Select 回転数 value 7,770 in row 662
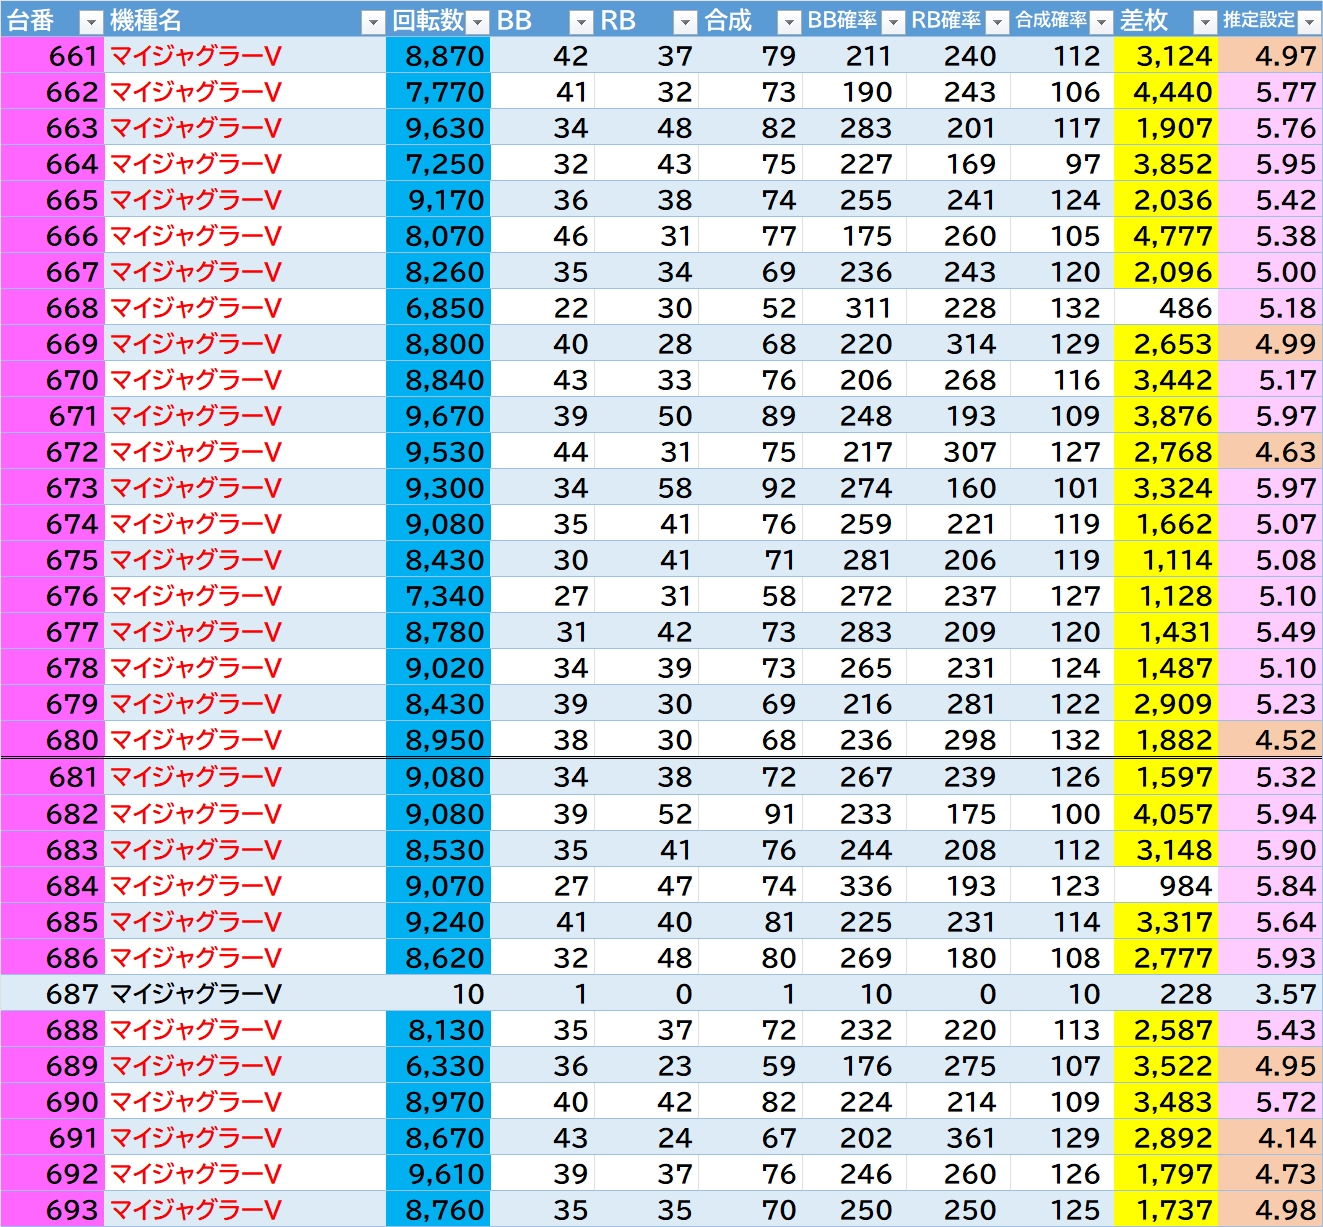 tap(438, 92)
